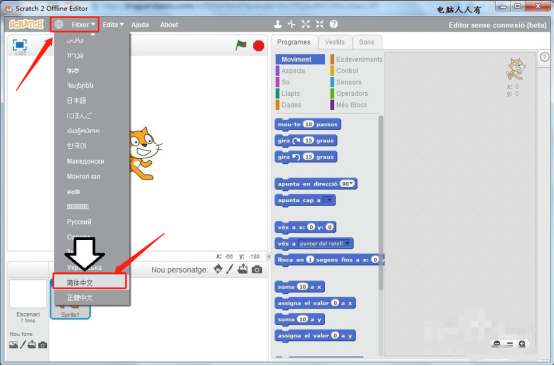Image resolution: width=554 pixels, height=366 pixels.
Task: Click the red stop button
Action: [x=259, y=46]
